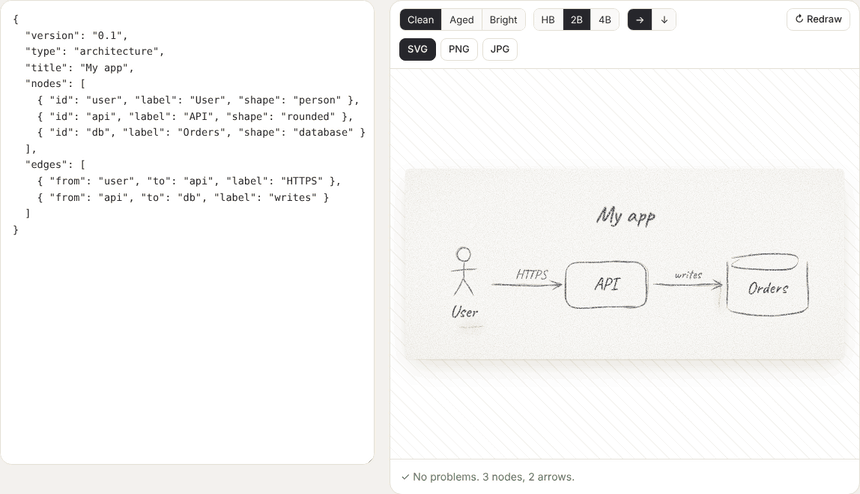Choose JPG export format
This screenshot has width=860, height=494.
pyautogui.click(x=500, y=49)
